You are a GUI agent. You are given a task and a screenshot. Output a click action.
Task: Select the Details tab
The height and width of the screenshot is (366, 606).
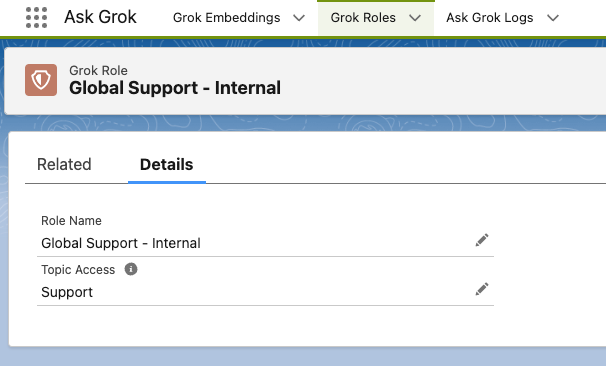click(167, 165)
